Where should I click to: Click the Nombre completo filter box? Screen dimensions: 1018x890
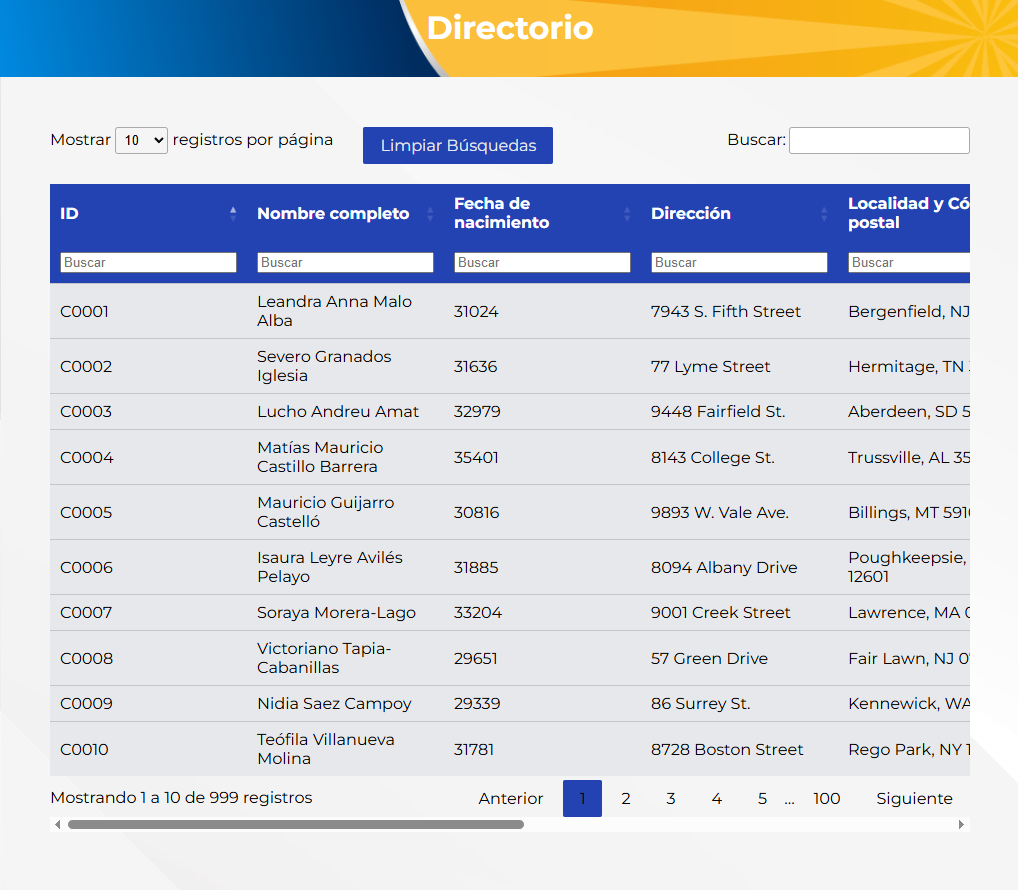point(345,262)
